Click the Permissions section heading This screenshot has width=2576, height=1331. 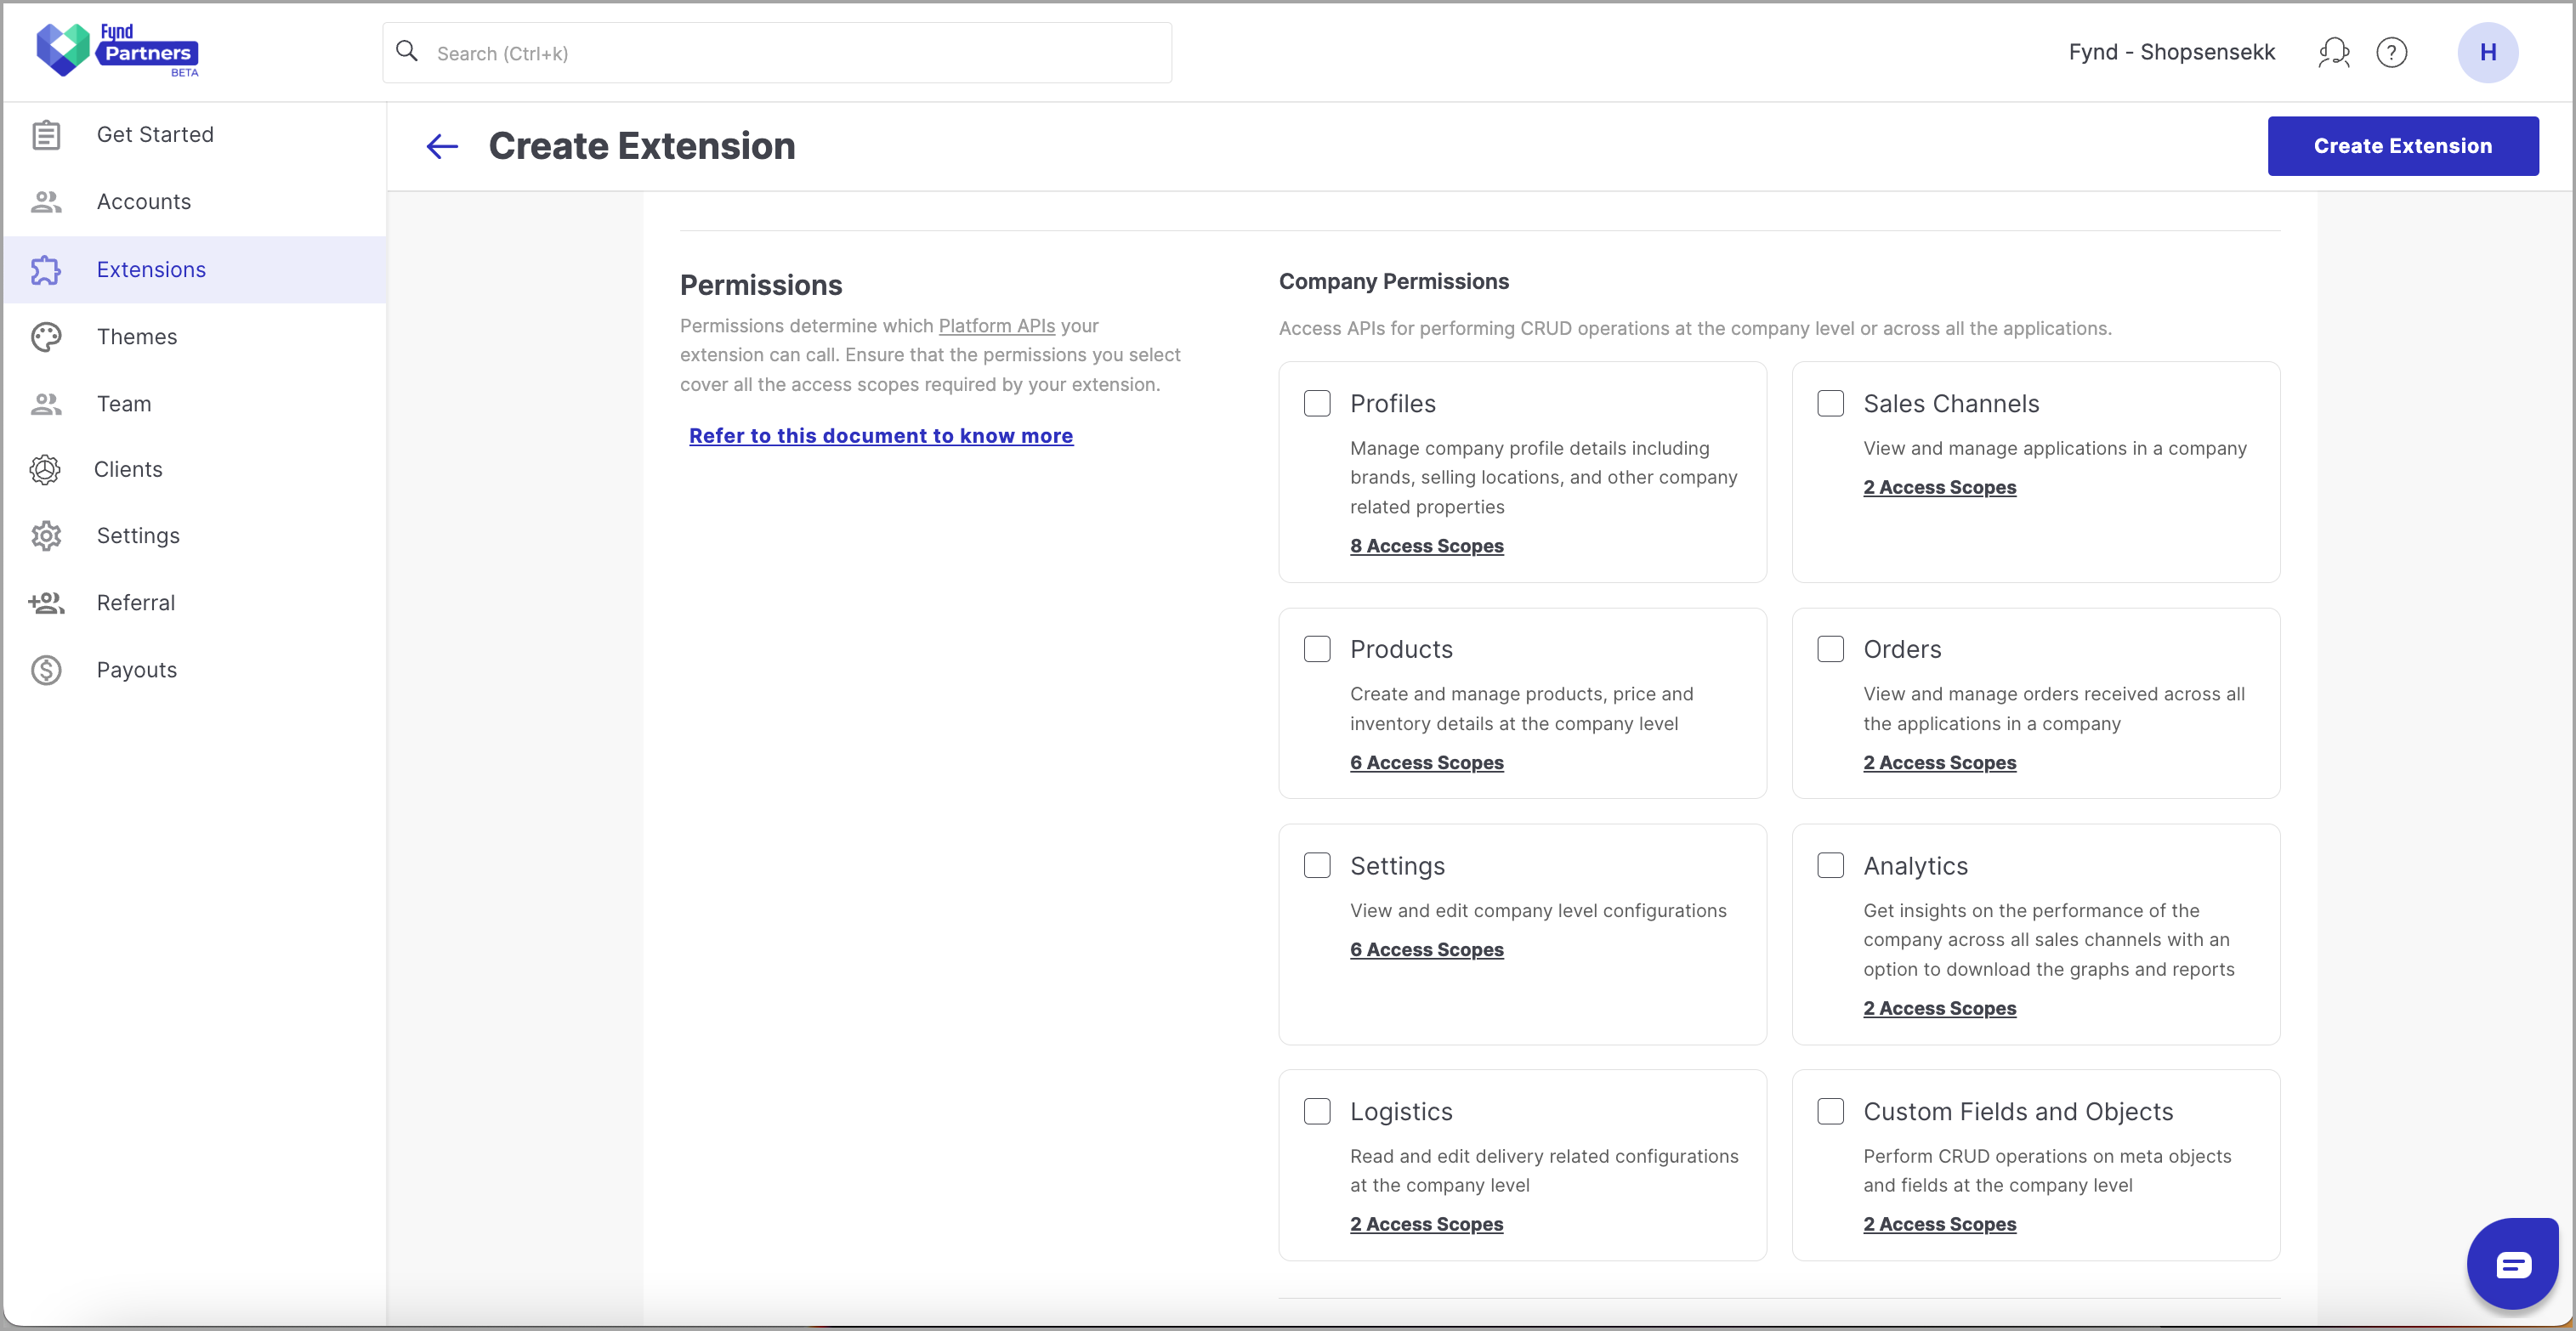pos(761,285)
